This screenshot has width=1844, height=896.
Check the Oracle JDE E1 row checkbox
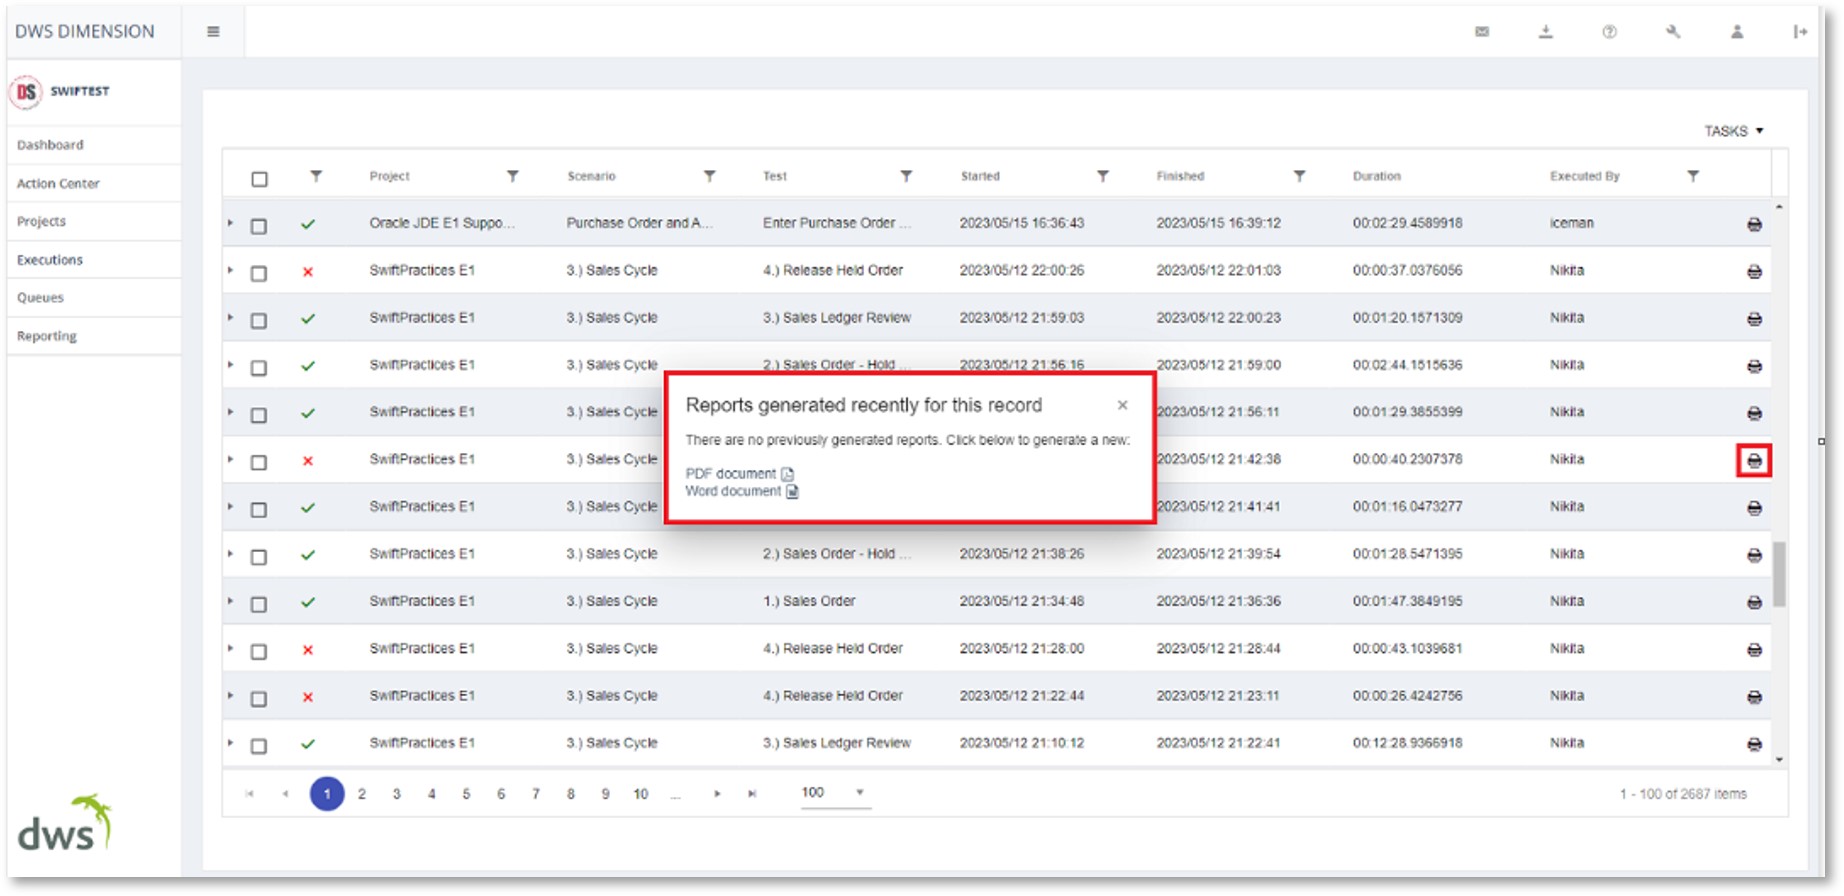[259, 226]
